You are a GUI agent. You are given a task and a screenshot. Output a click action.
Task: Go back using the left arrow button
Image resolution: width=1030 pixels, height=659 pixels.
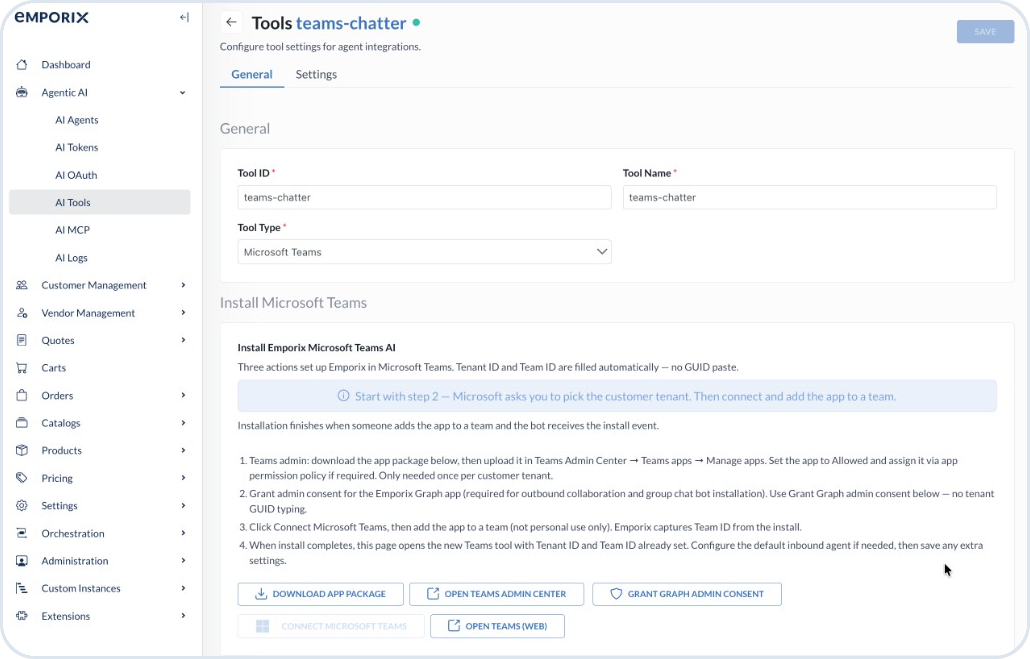[231, 22]
